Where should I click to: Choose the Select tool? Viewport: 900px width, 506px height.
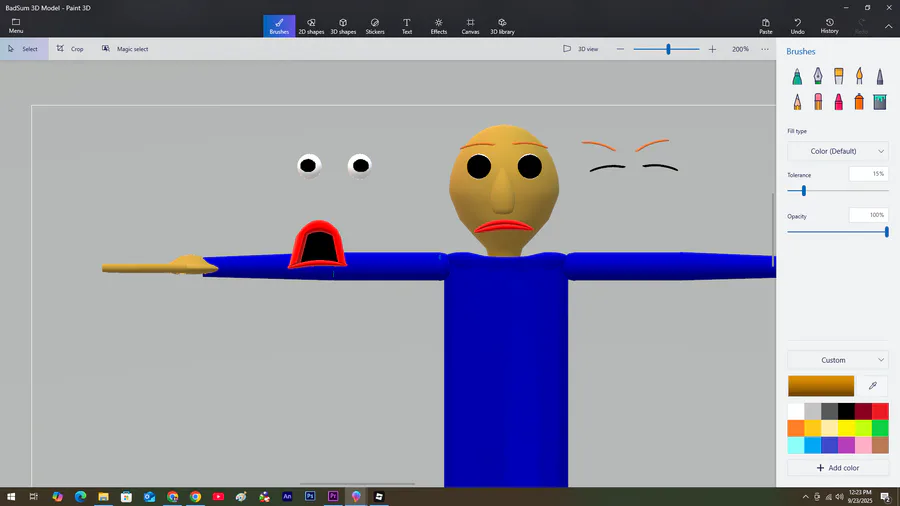23,49
